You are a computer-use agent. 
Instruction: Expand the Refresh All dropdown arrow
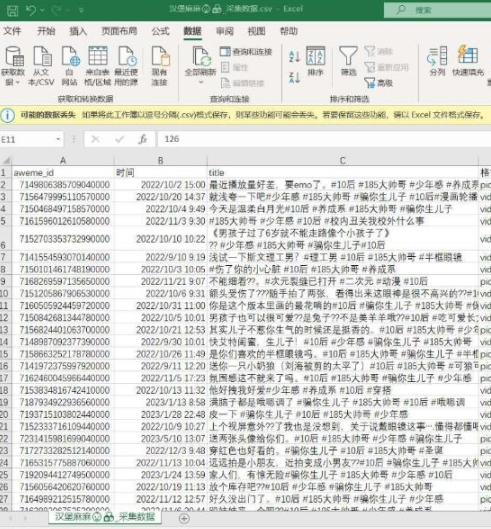point(201,82)
